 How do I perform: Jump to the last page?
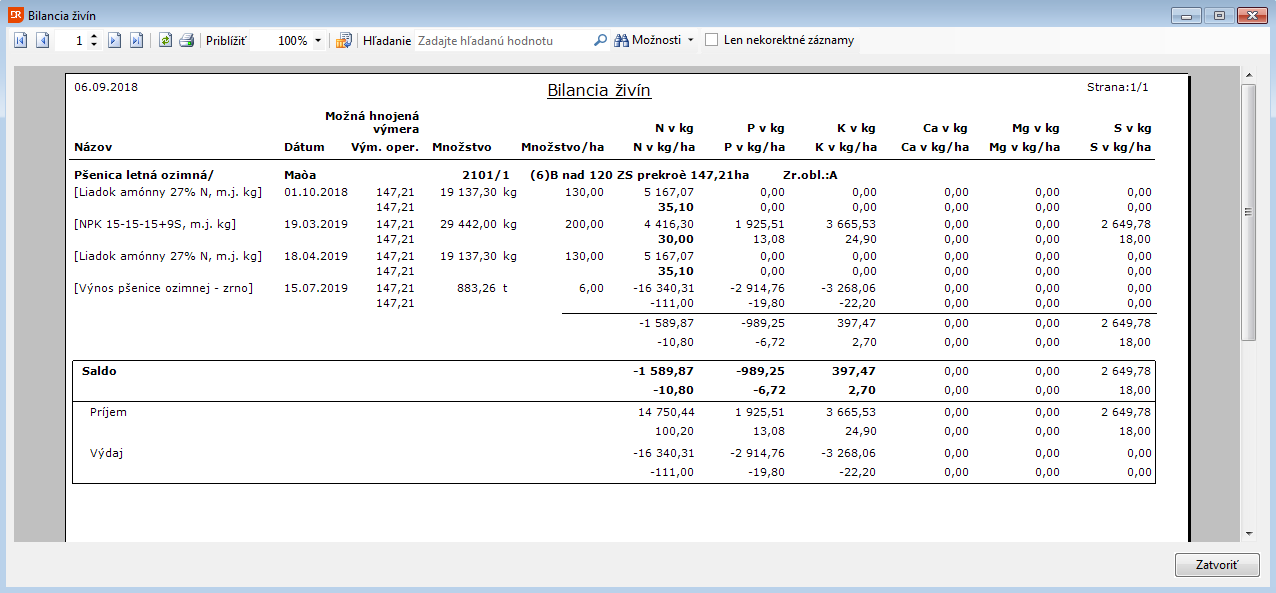(136, 41)
